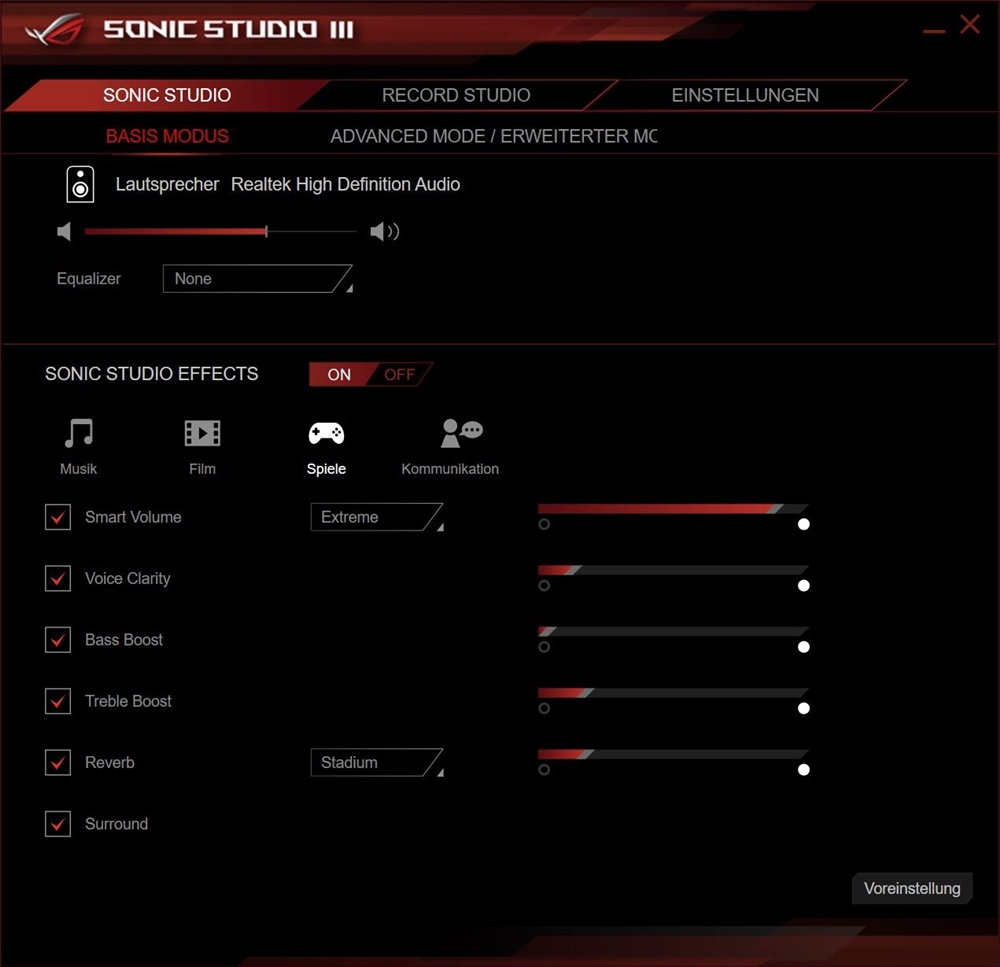Click the ROG logo in the title bar
1000x967 pixels.
pos(55,29)
